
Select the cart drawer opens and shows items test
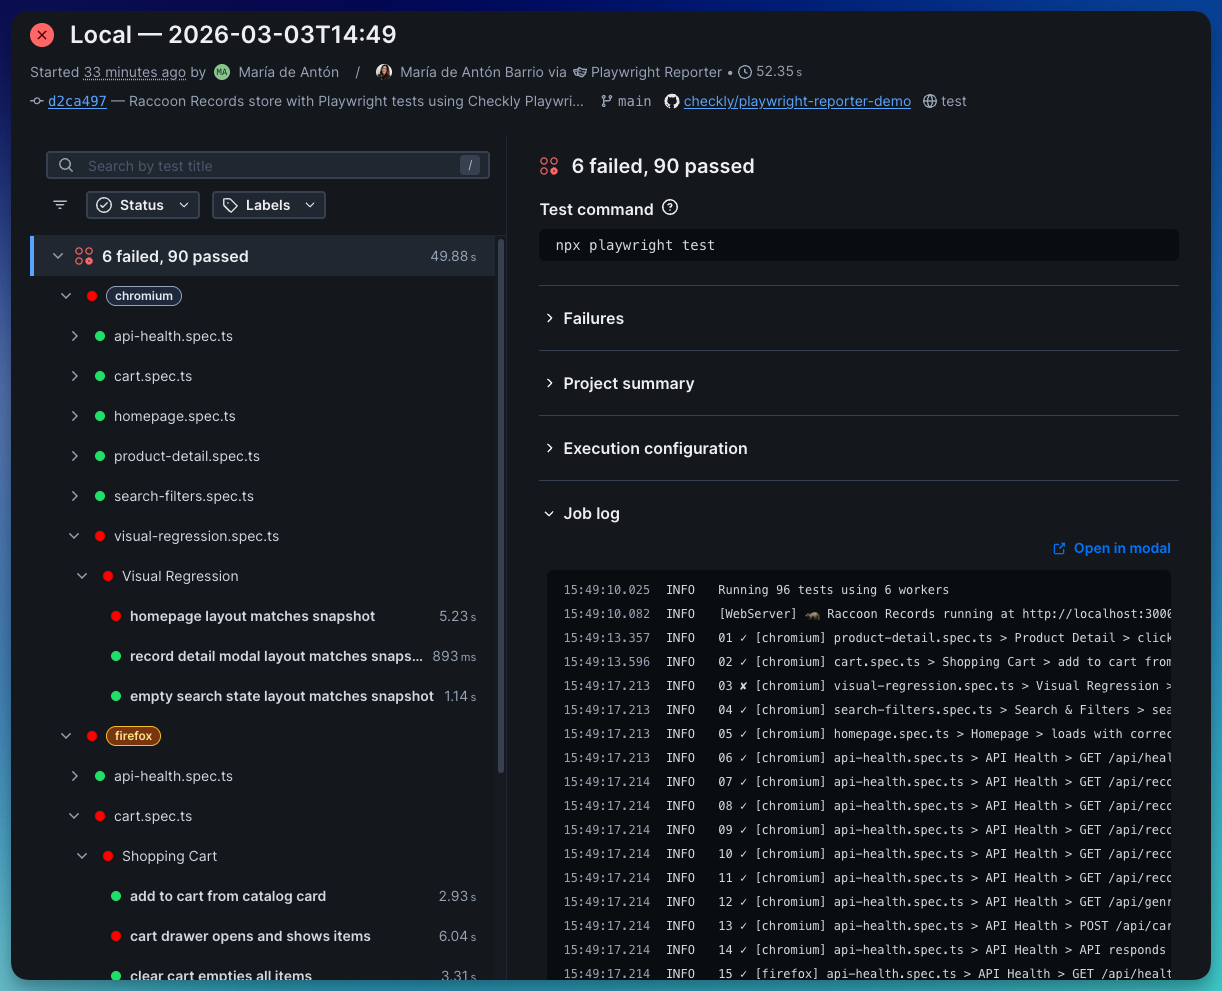coord(250,936)
